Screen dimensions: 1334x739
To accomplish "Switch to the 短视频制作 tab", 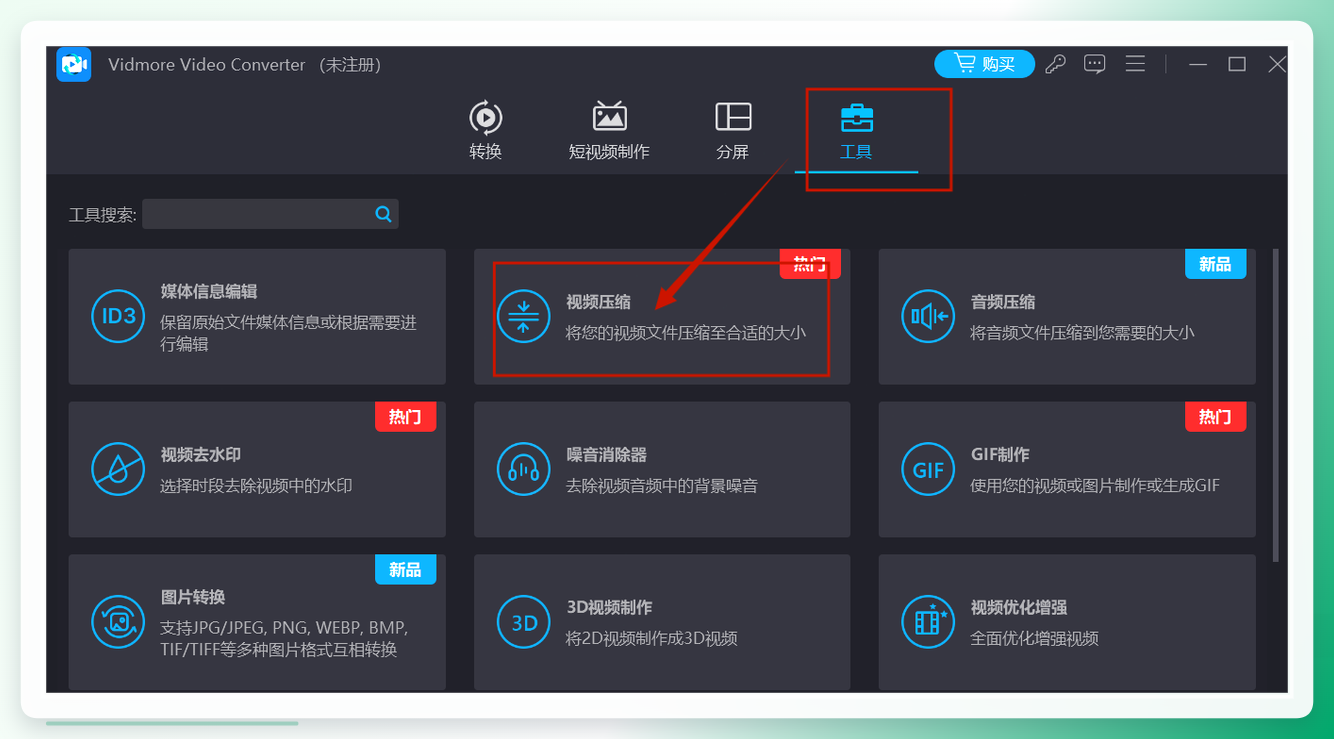I will (609, 131).
